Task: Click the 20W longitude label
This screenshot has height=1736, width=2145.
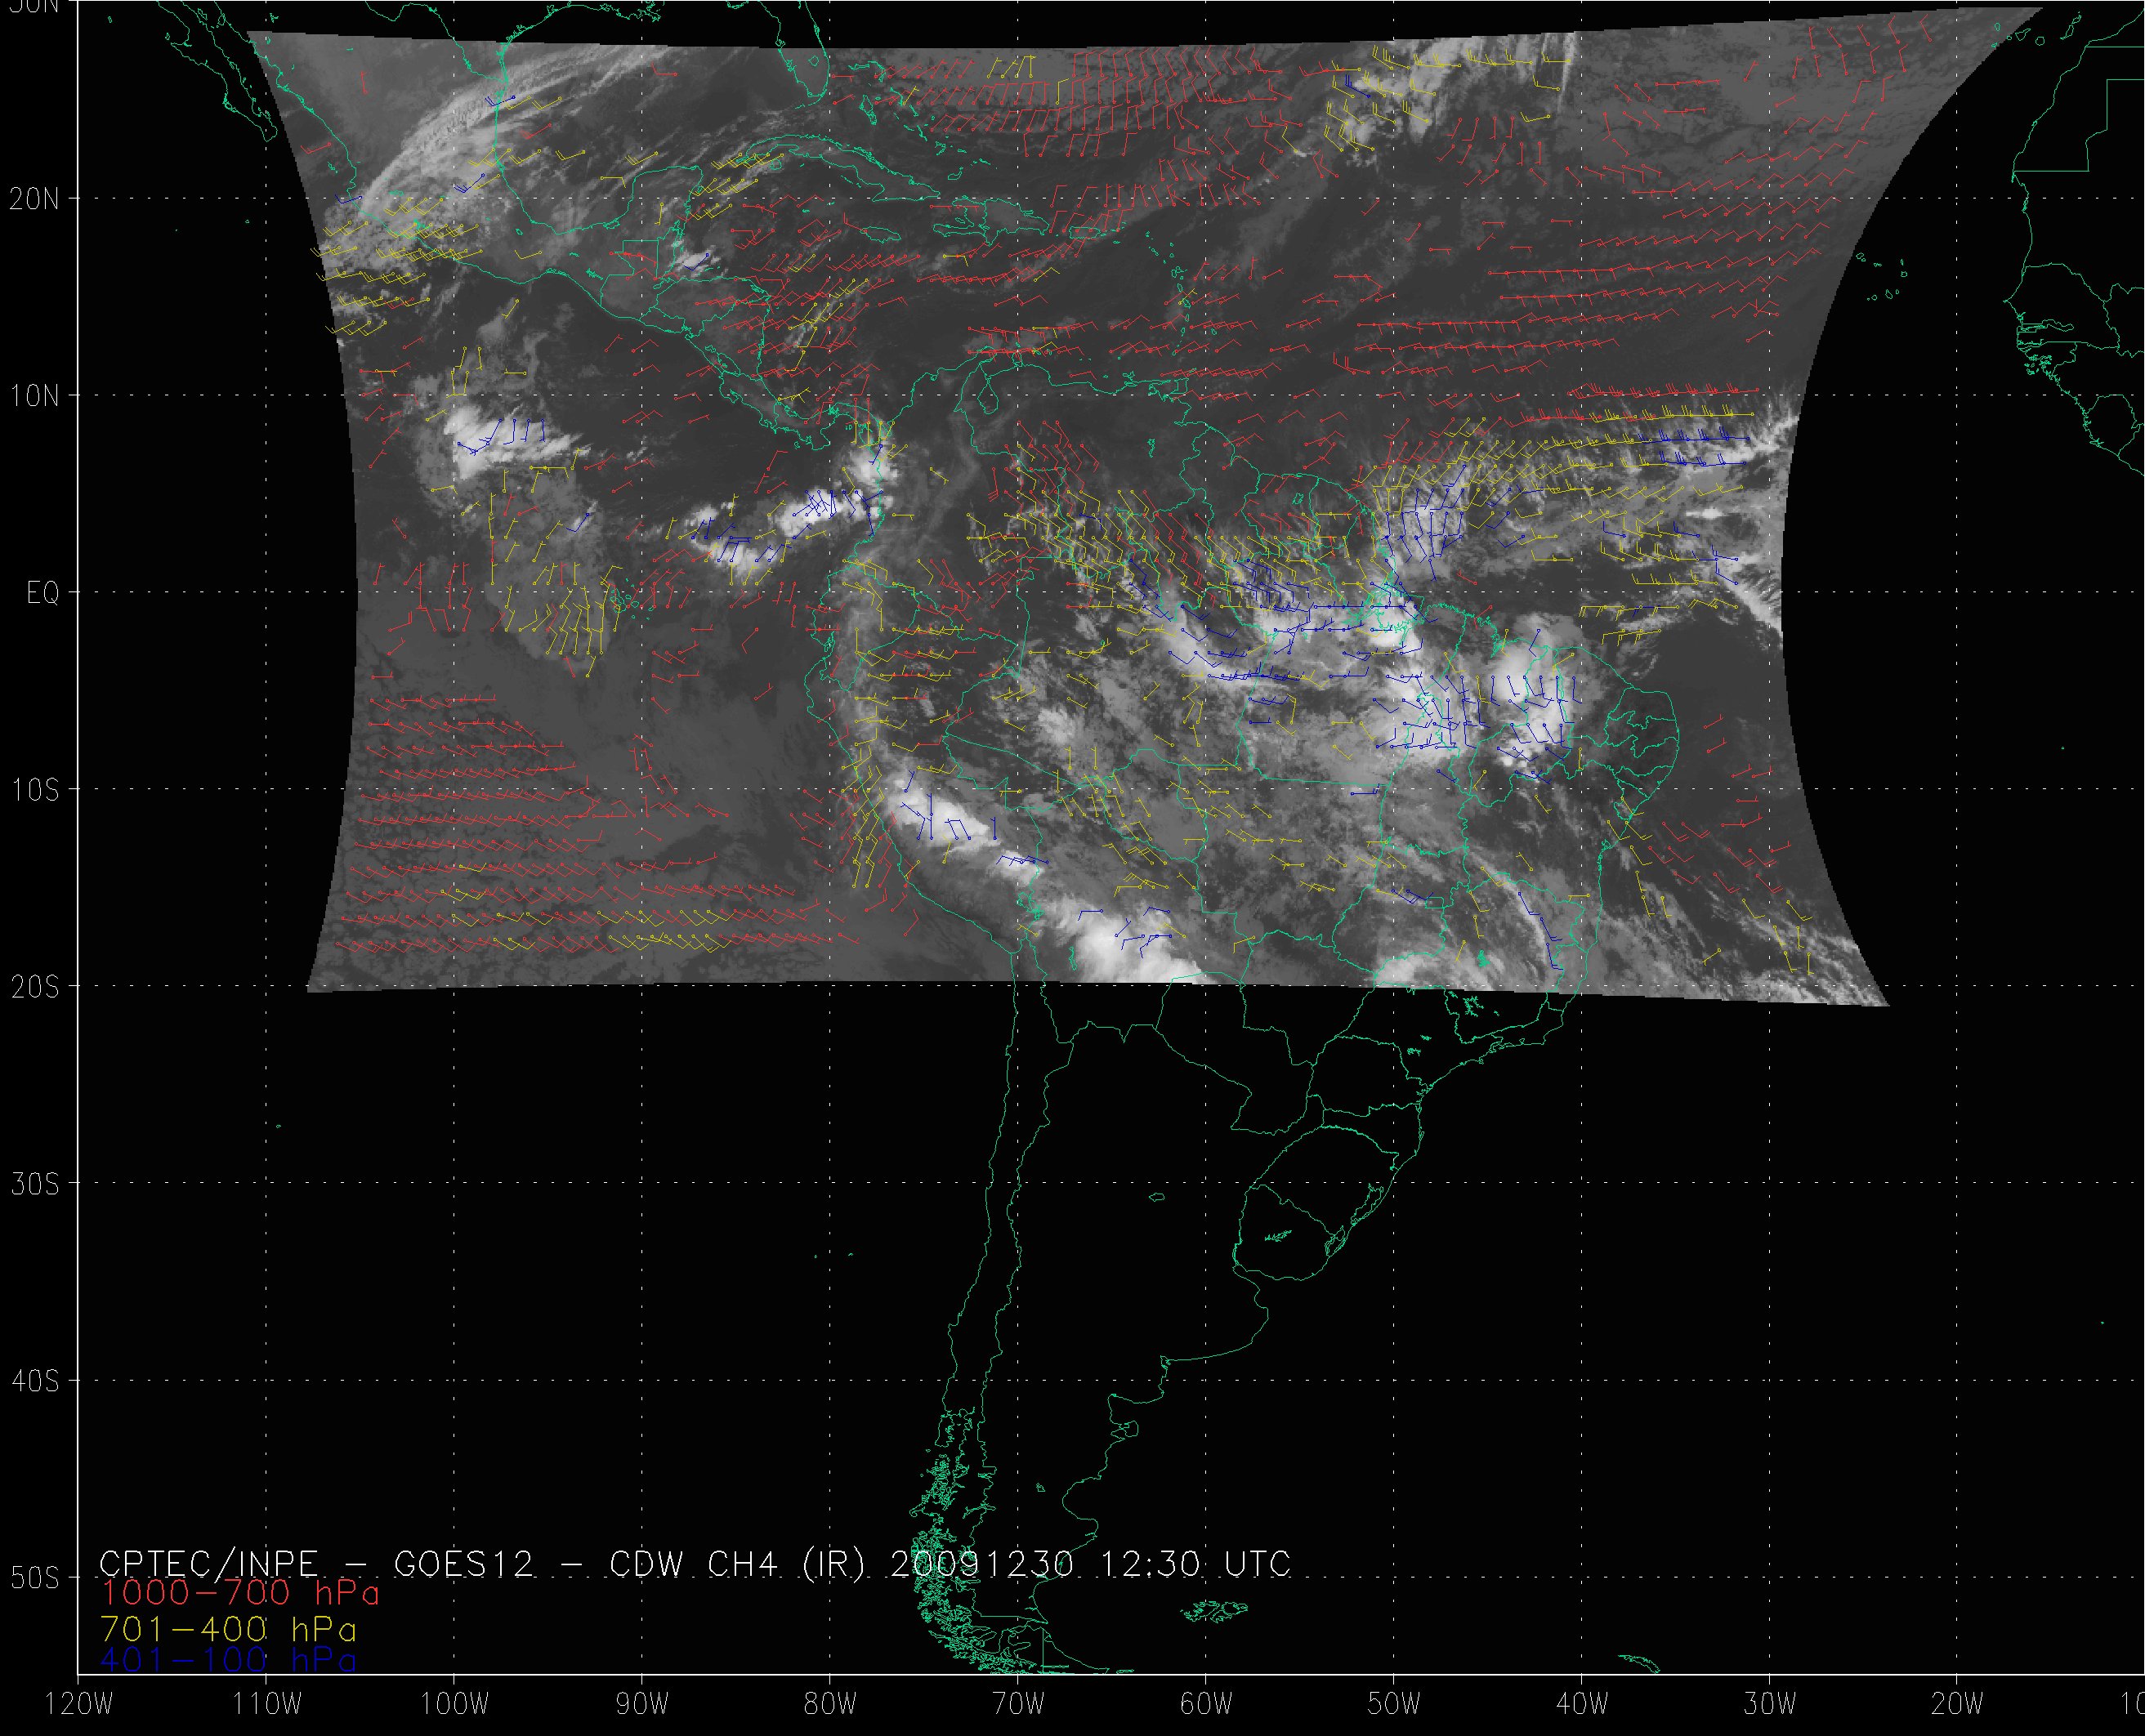Action: click(x=1958, y=1705)
